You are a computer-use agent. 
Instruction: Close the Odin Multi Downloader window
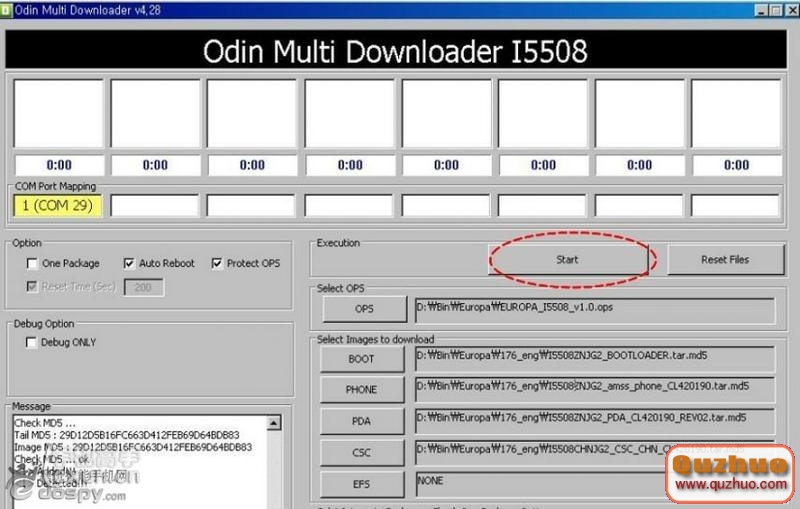[x=792, y=10]
